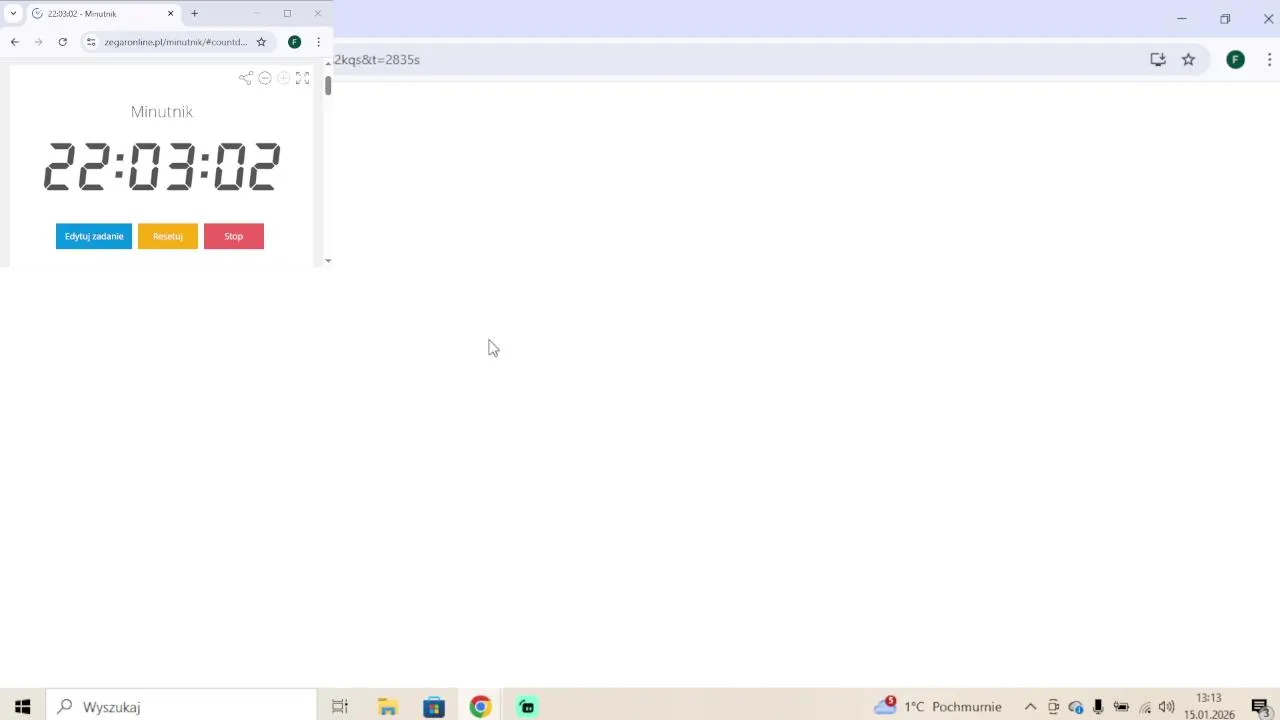Focus the zegaronline.pl address field
This screenshot has width=1280, height=720.
click(x=175, y=42)
